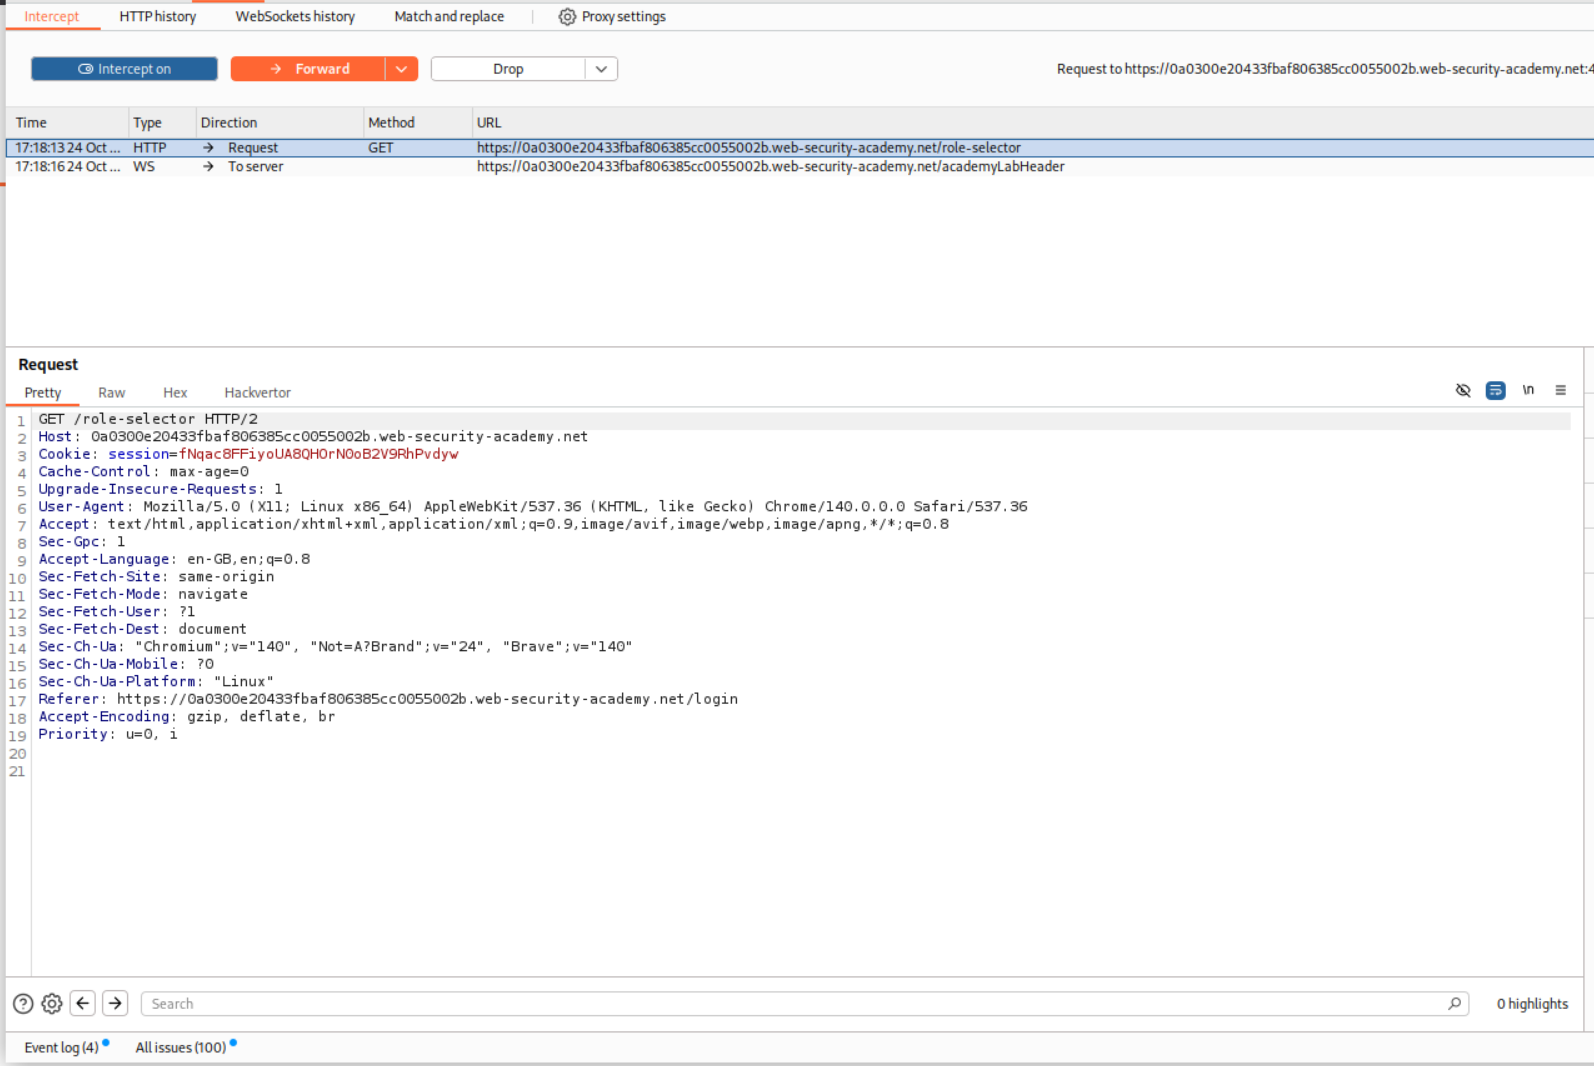Toggle the line wrap icon
This screenshot has width=1594, height=1066.
click(x=1495, y=391)
